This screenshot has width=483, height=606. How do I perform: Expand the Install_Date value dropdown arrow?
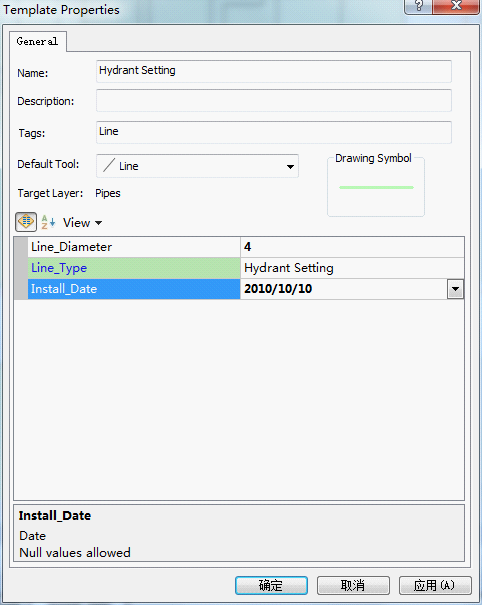[455, 289]
